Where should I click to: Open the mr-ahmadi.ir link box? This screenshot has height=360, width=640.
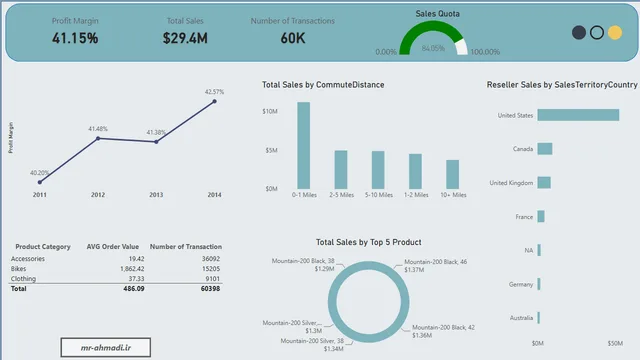106,347
